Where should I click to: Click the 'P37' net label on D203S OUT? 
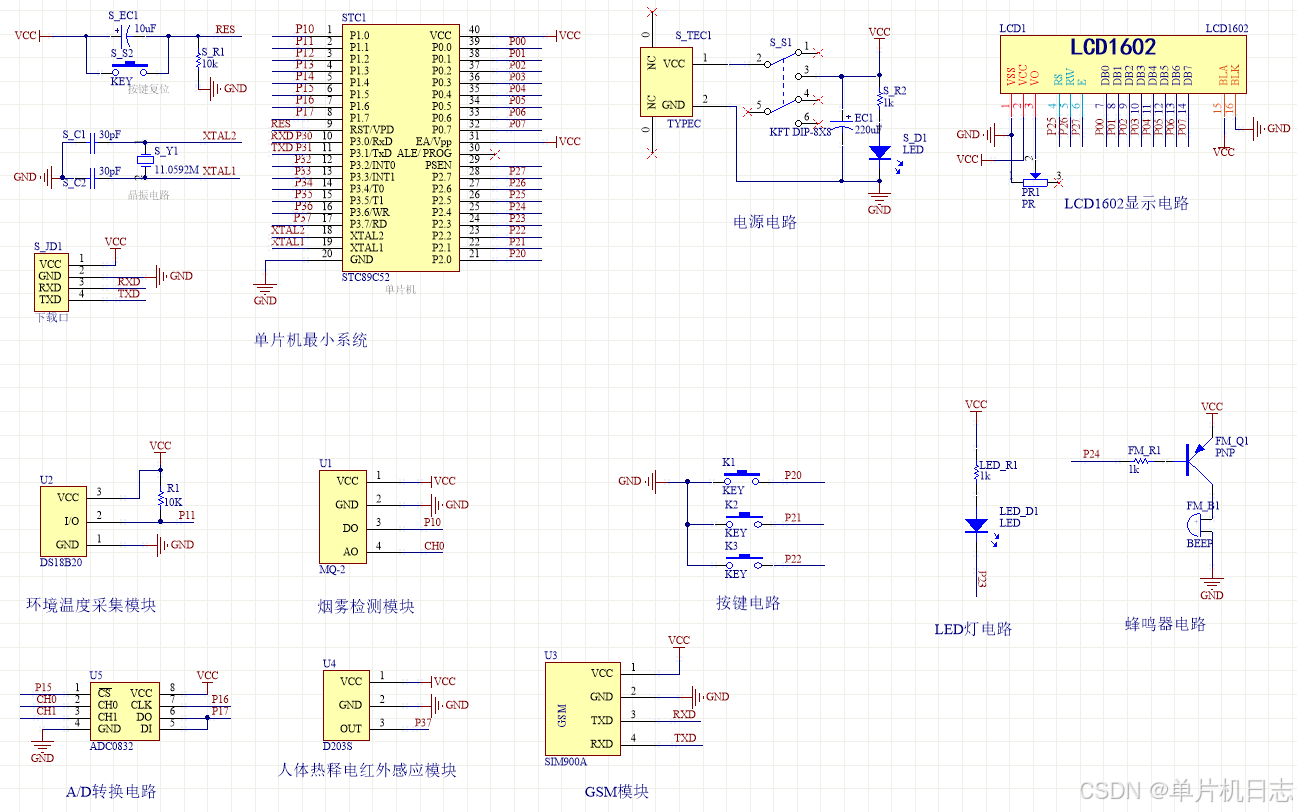tap(423, 722)
